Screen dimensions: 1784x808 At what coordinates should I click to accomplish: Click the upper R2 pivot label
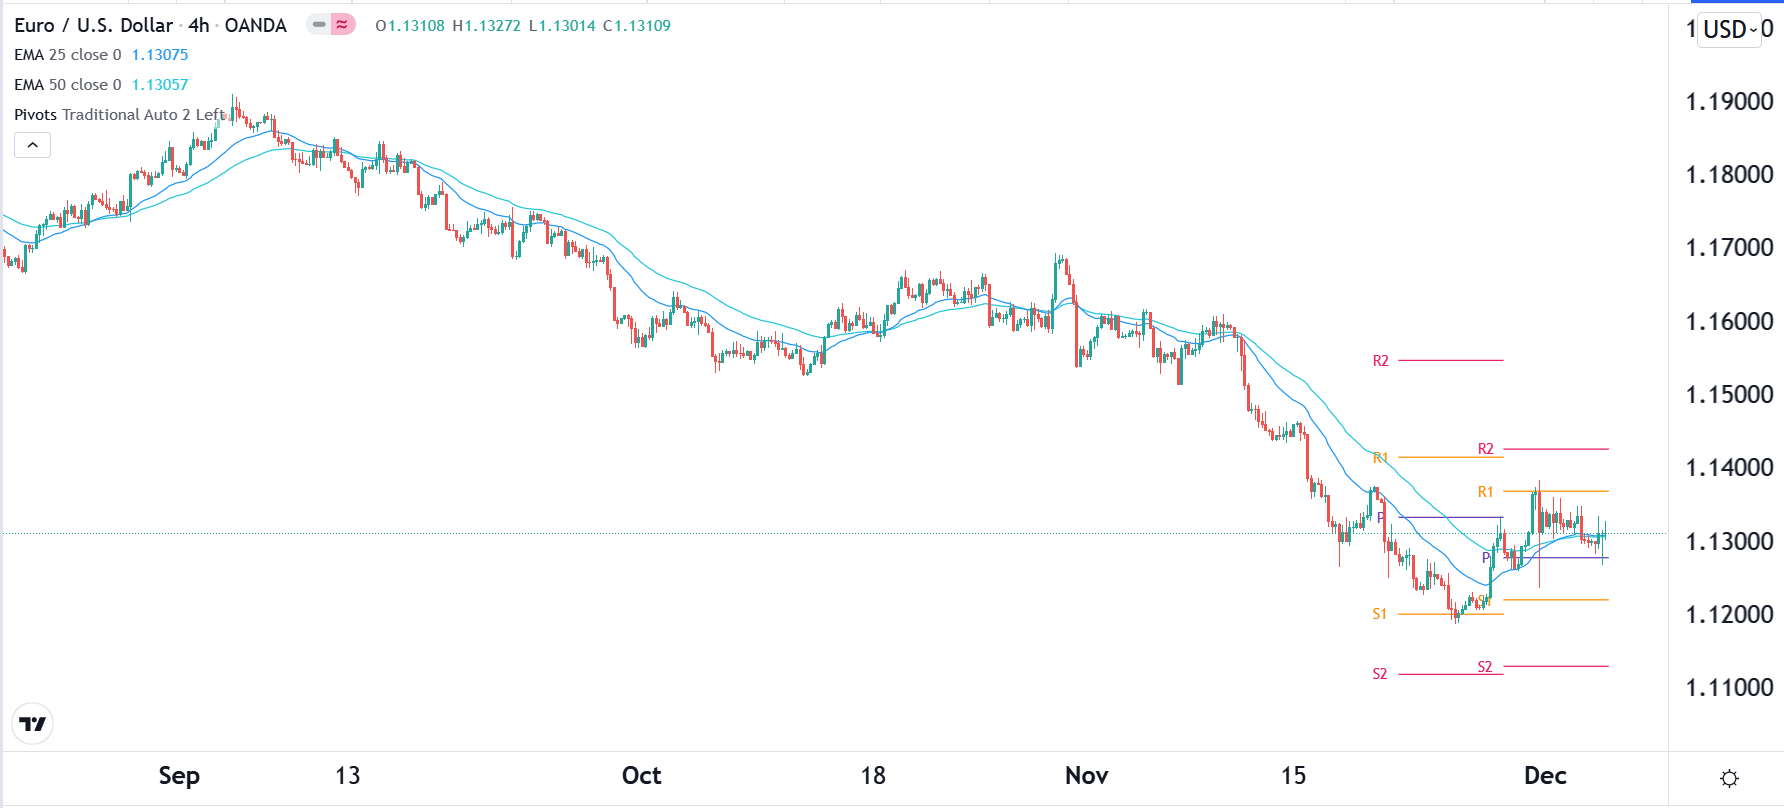click(1380, 361)
